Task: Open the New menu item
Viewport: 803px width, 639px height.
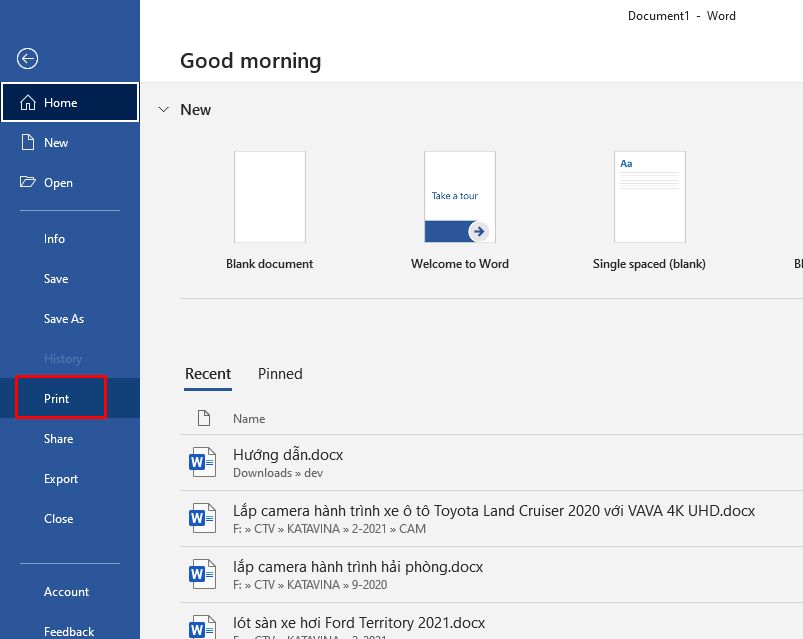Action: pyautogui.click(x=70, y=142)
